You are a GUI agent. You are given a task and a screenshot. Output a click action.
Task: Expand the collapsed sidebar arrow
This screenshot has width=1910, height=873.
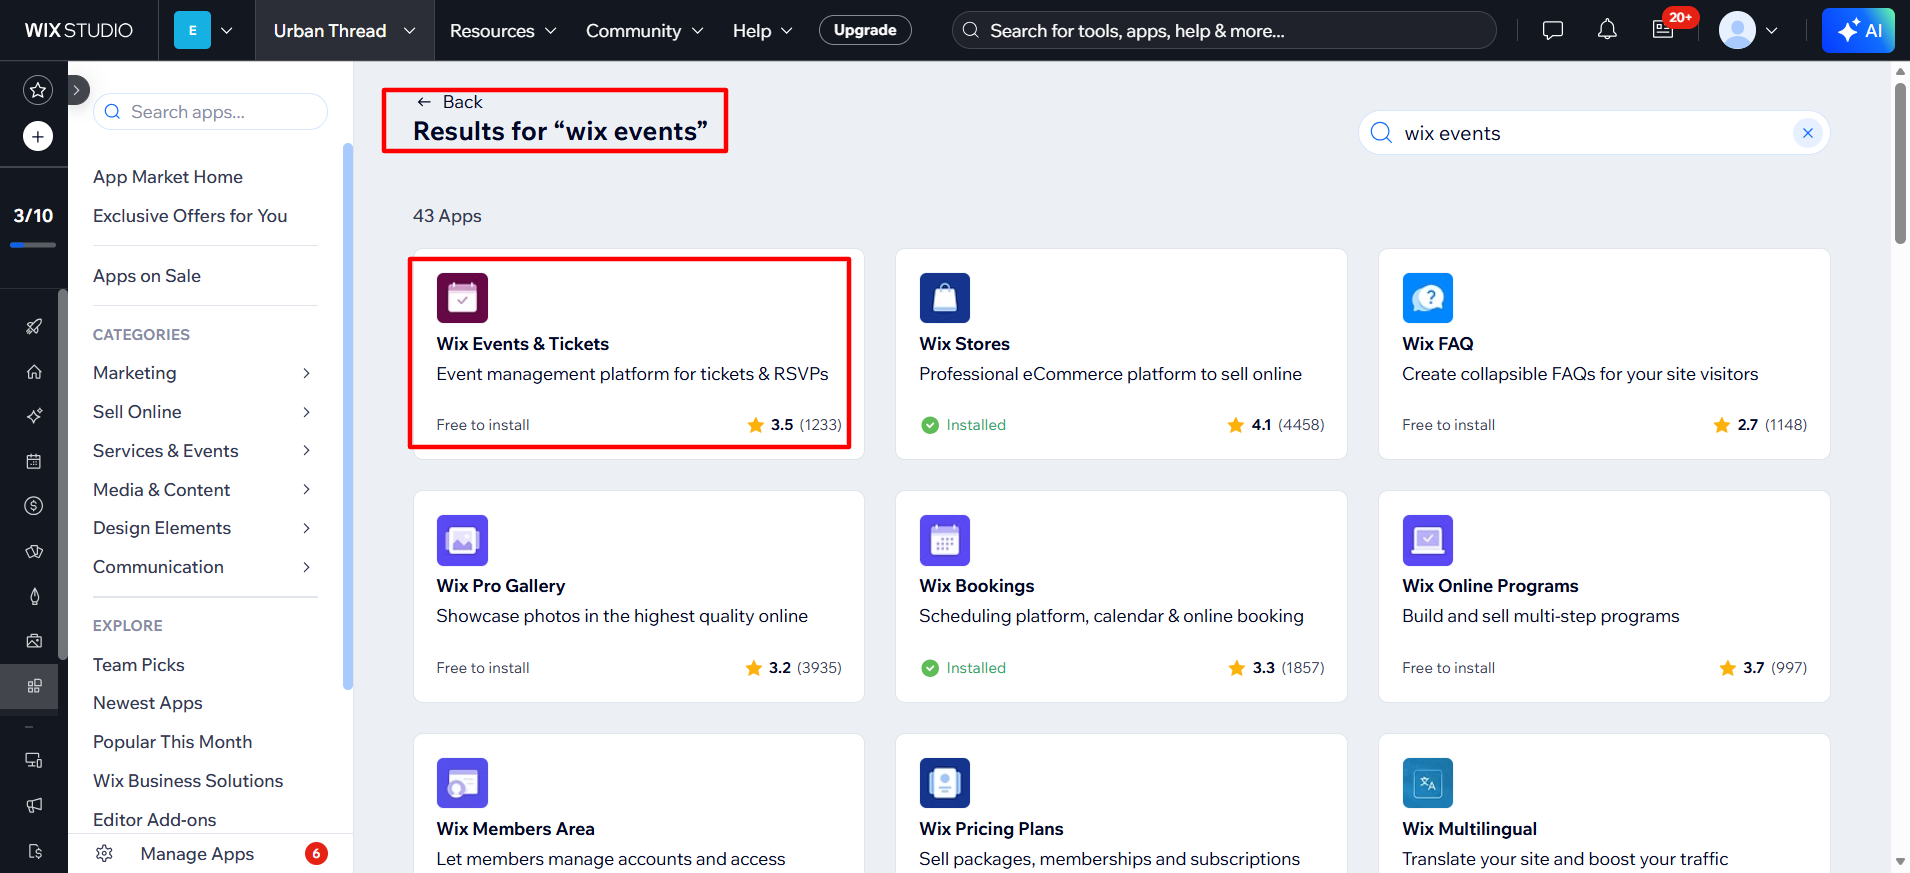tap(77, 90)
